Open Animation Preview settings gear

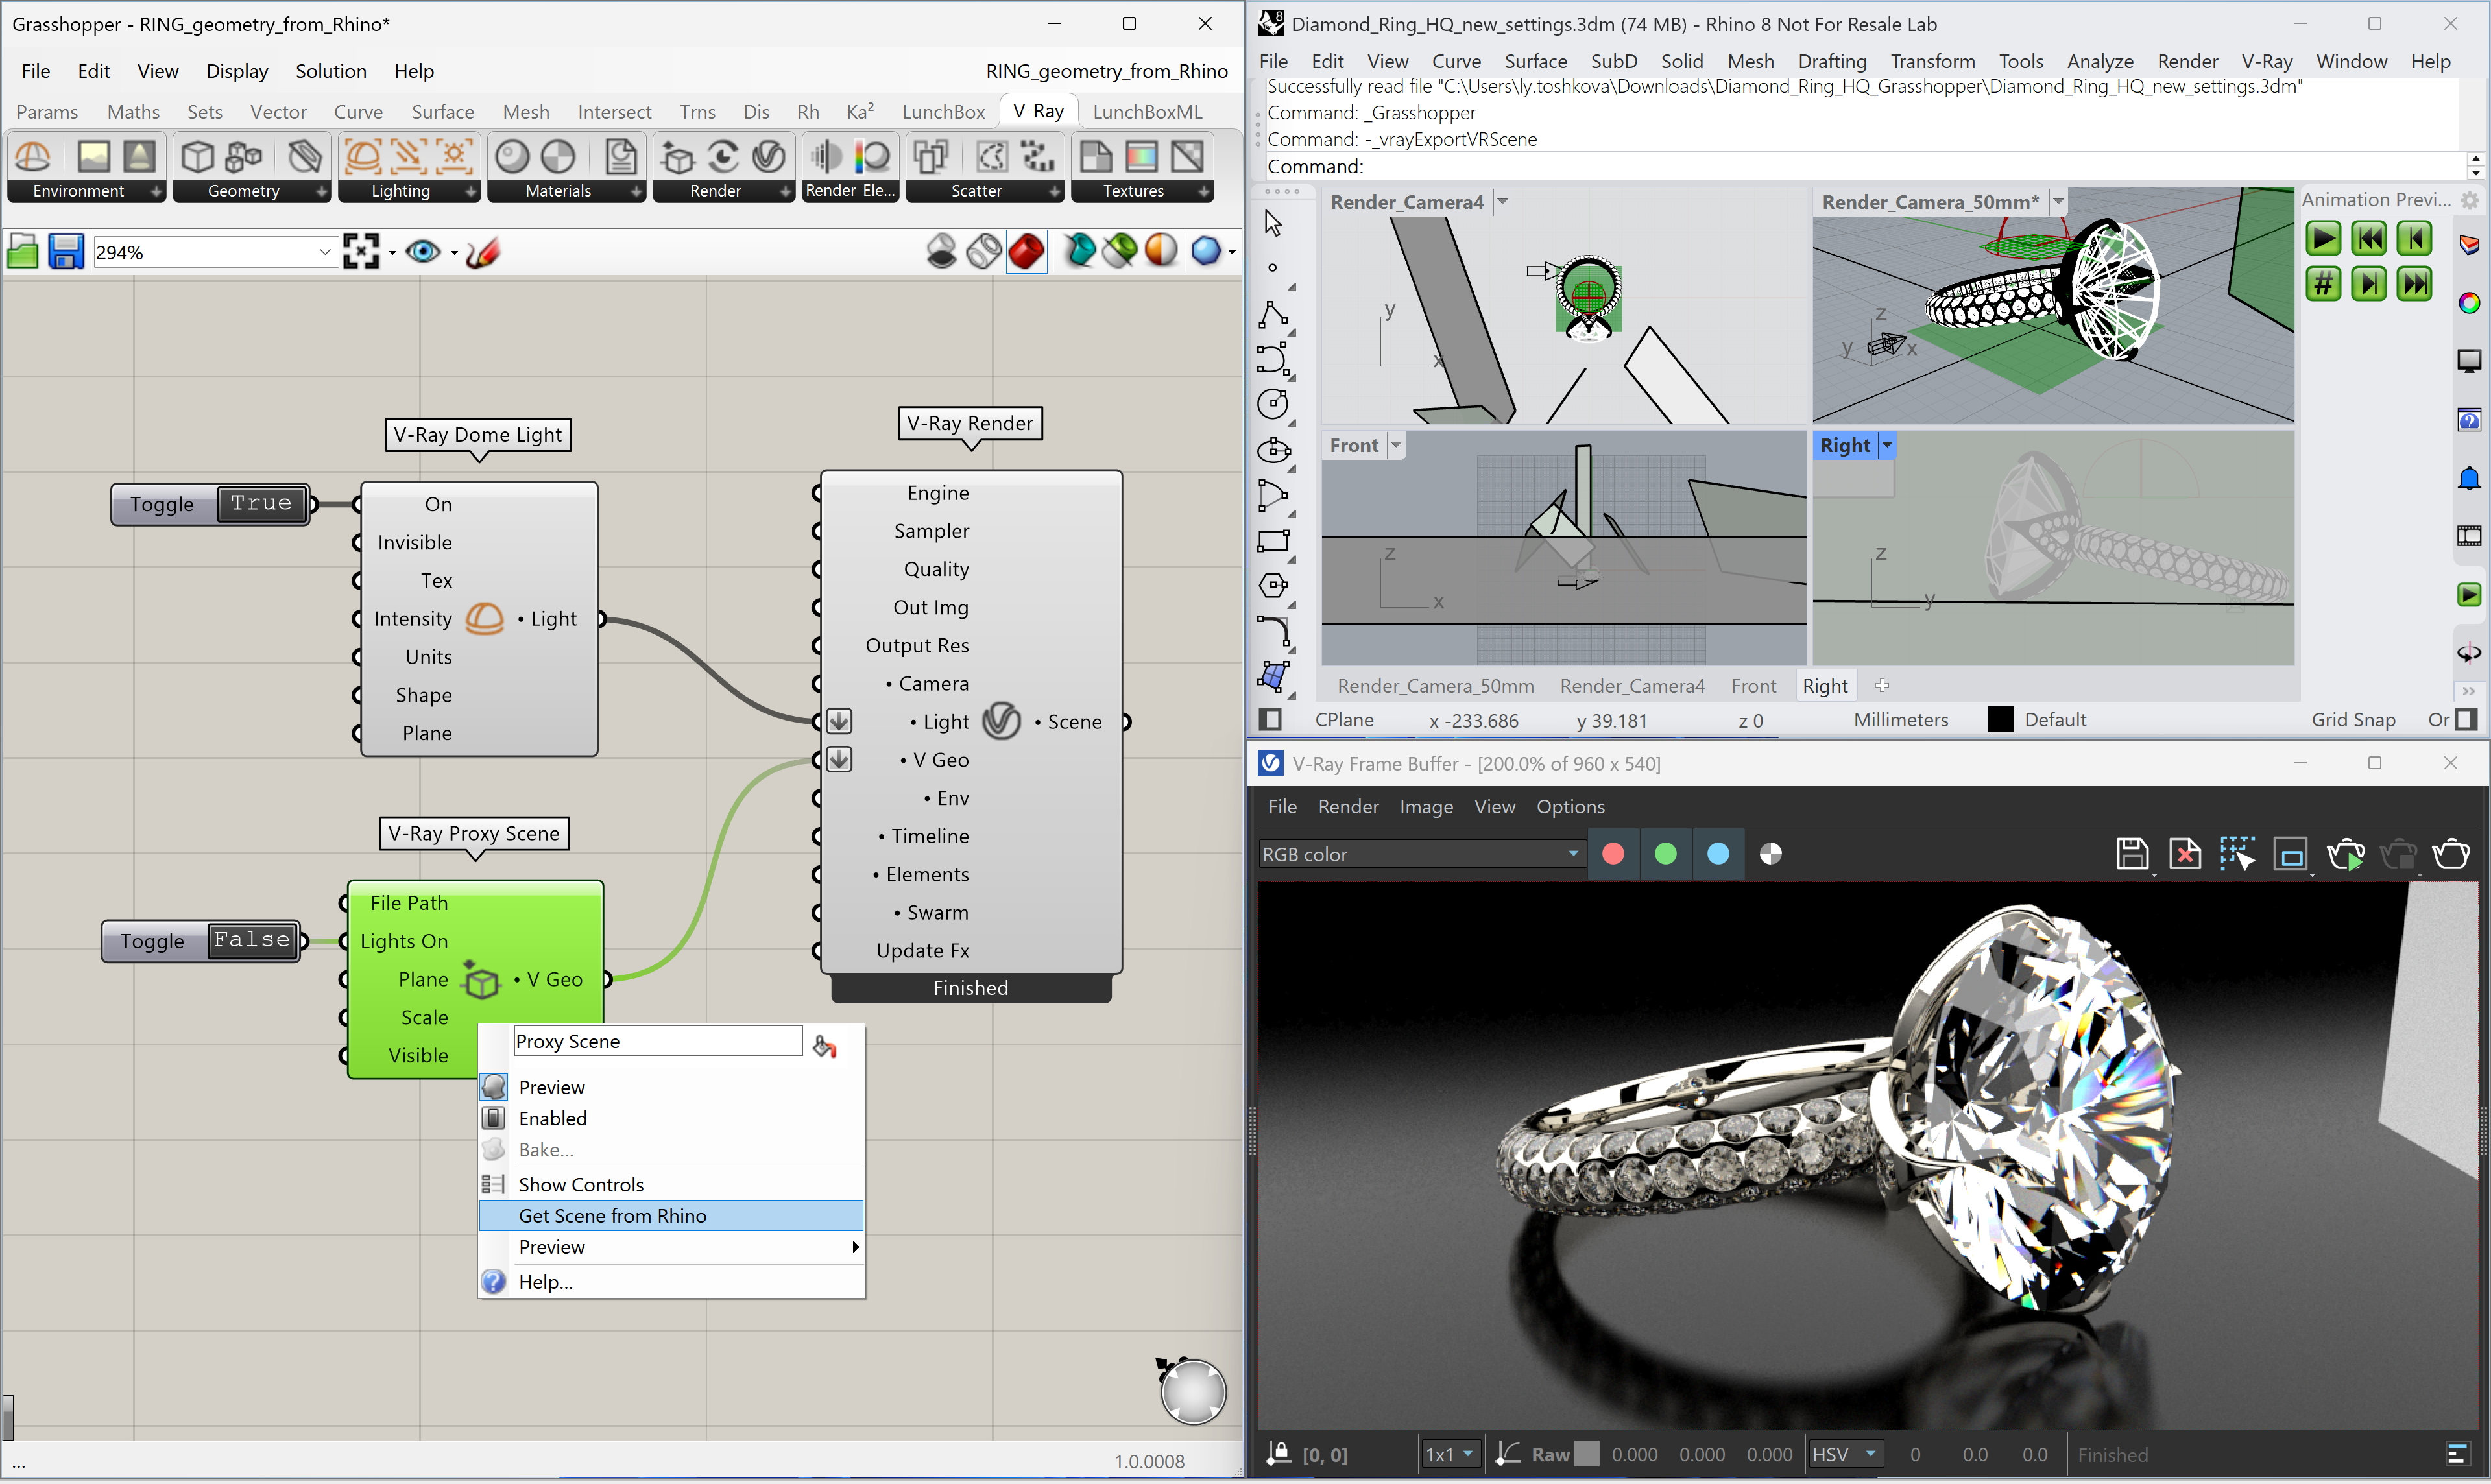(x=2470, y=200)
